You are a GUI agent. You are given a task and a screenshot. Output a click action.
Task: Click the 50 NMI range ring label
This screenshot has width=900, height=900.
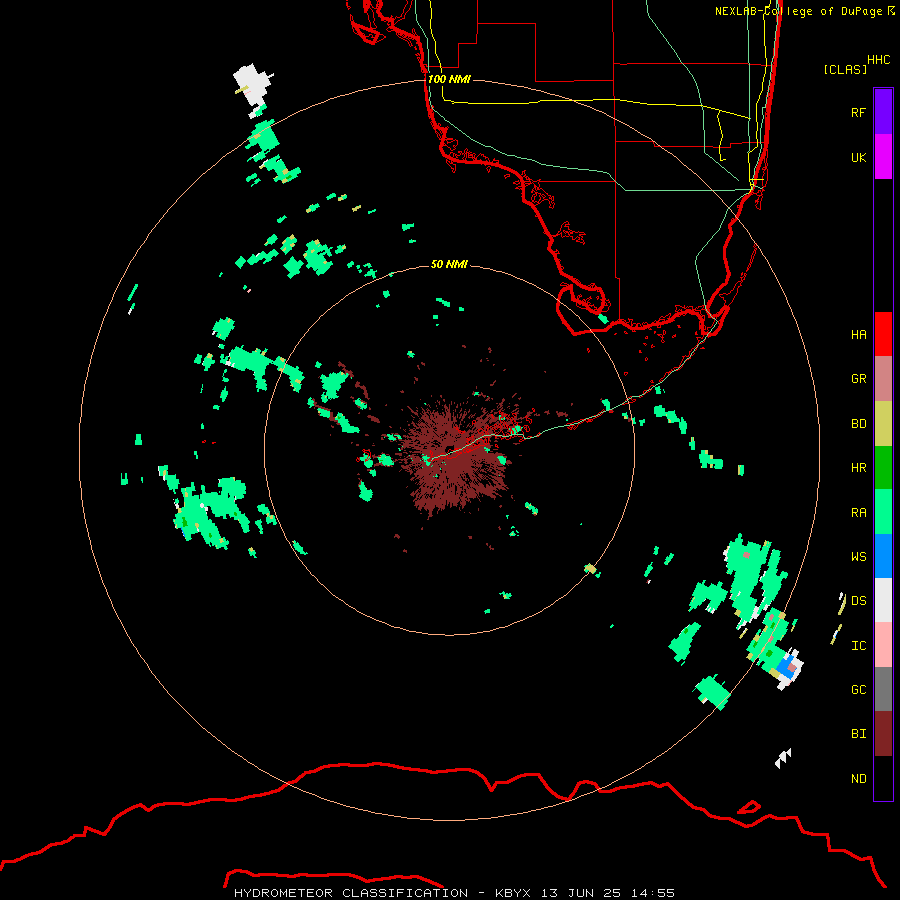pyautogui.click(x=449, y=264)
